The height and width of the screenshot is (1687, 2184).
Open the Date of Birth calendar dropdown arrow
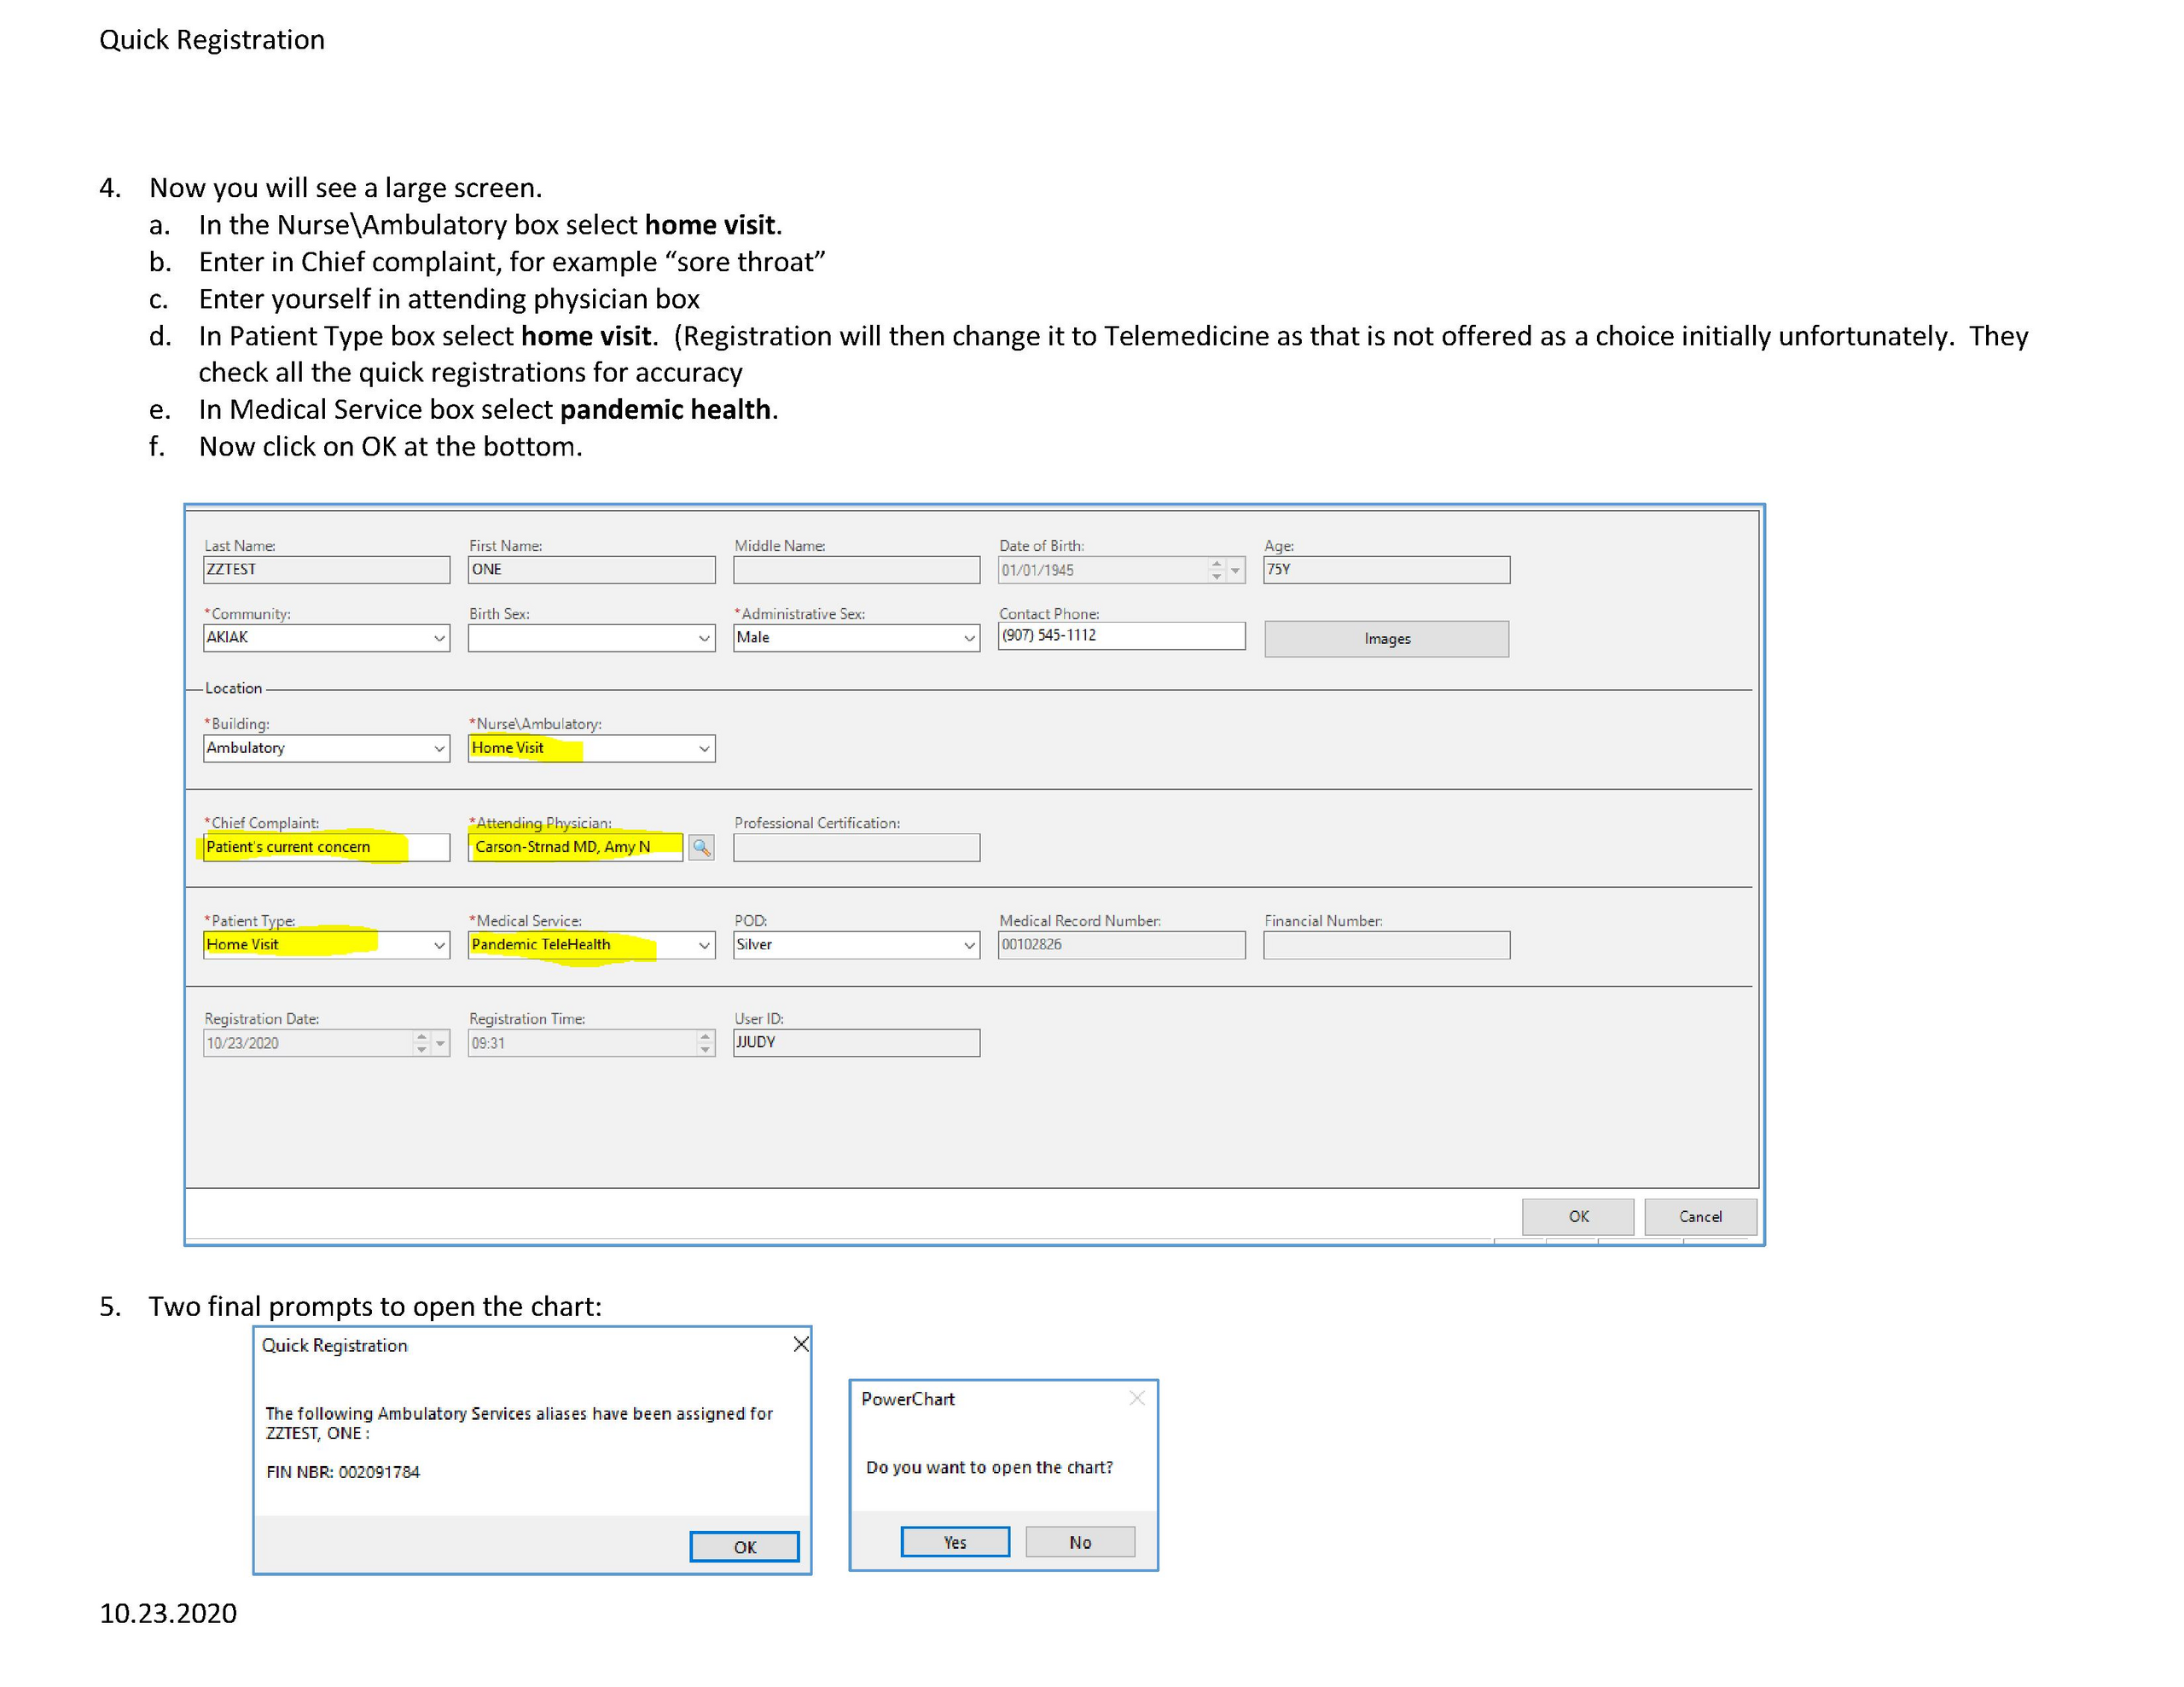pos(1236,570)
